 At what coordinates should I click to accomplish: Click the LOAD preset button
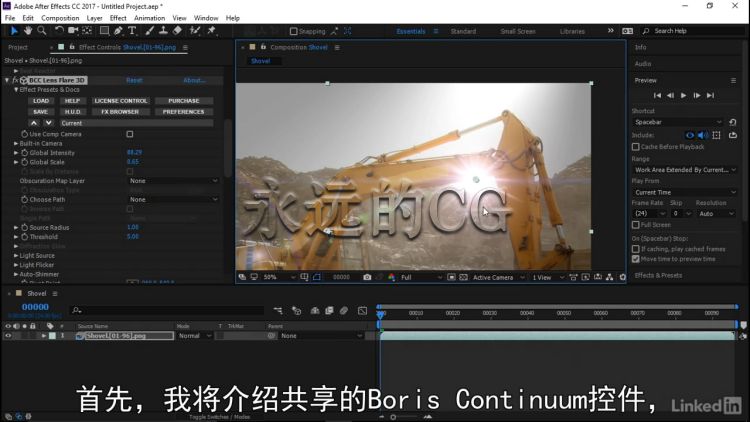41,101
